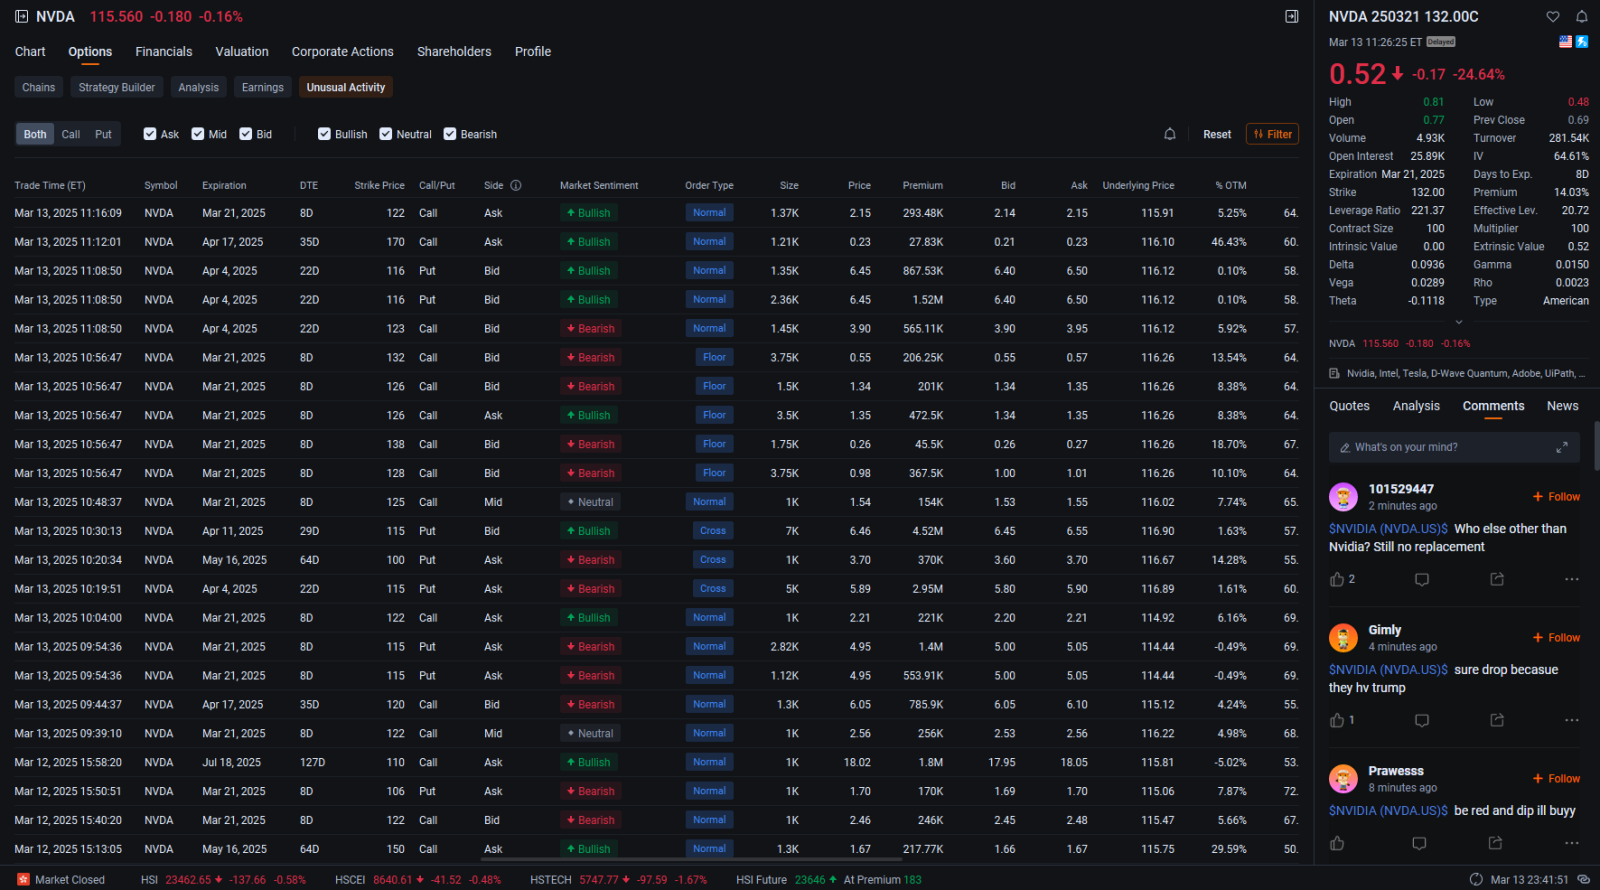Open more options on 101529447's comment
This screenshot has width=1600, height=890.
[1572, 579]
